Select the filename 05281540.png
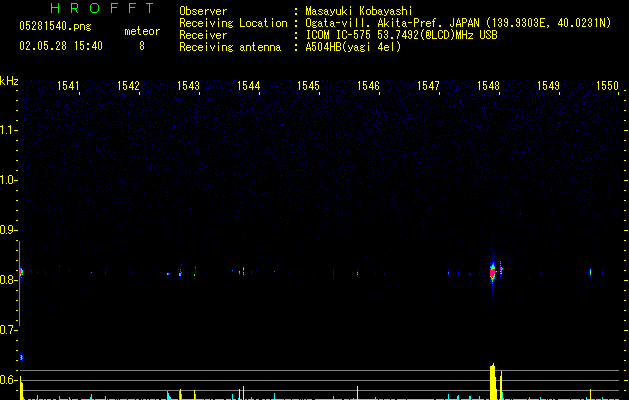The width and height of the screenshot is (629, 400). (55, 26)
